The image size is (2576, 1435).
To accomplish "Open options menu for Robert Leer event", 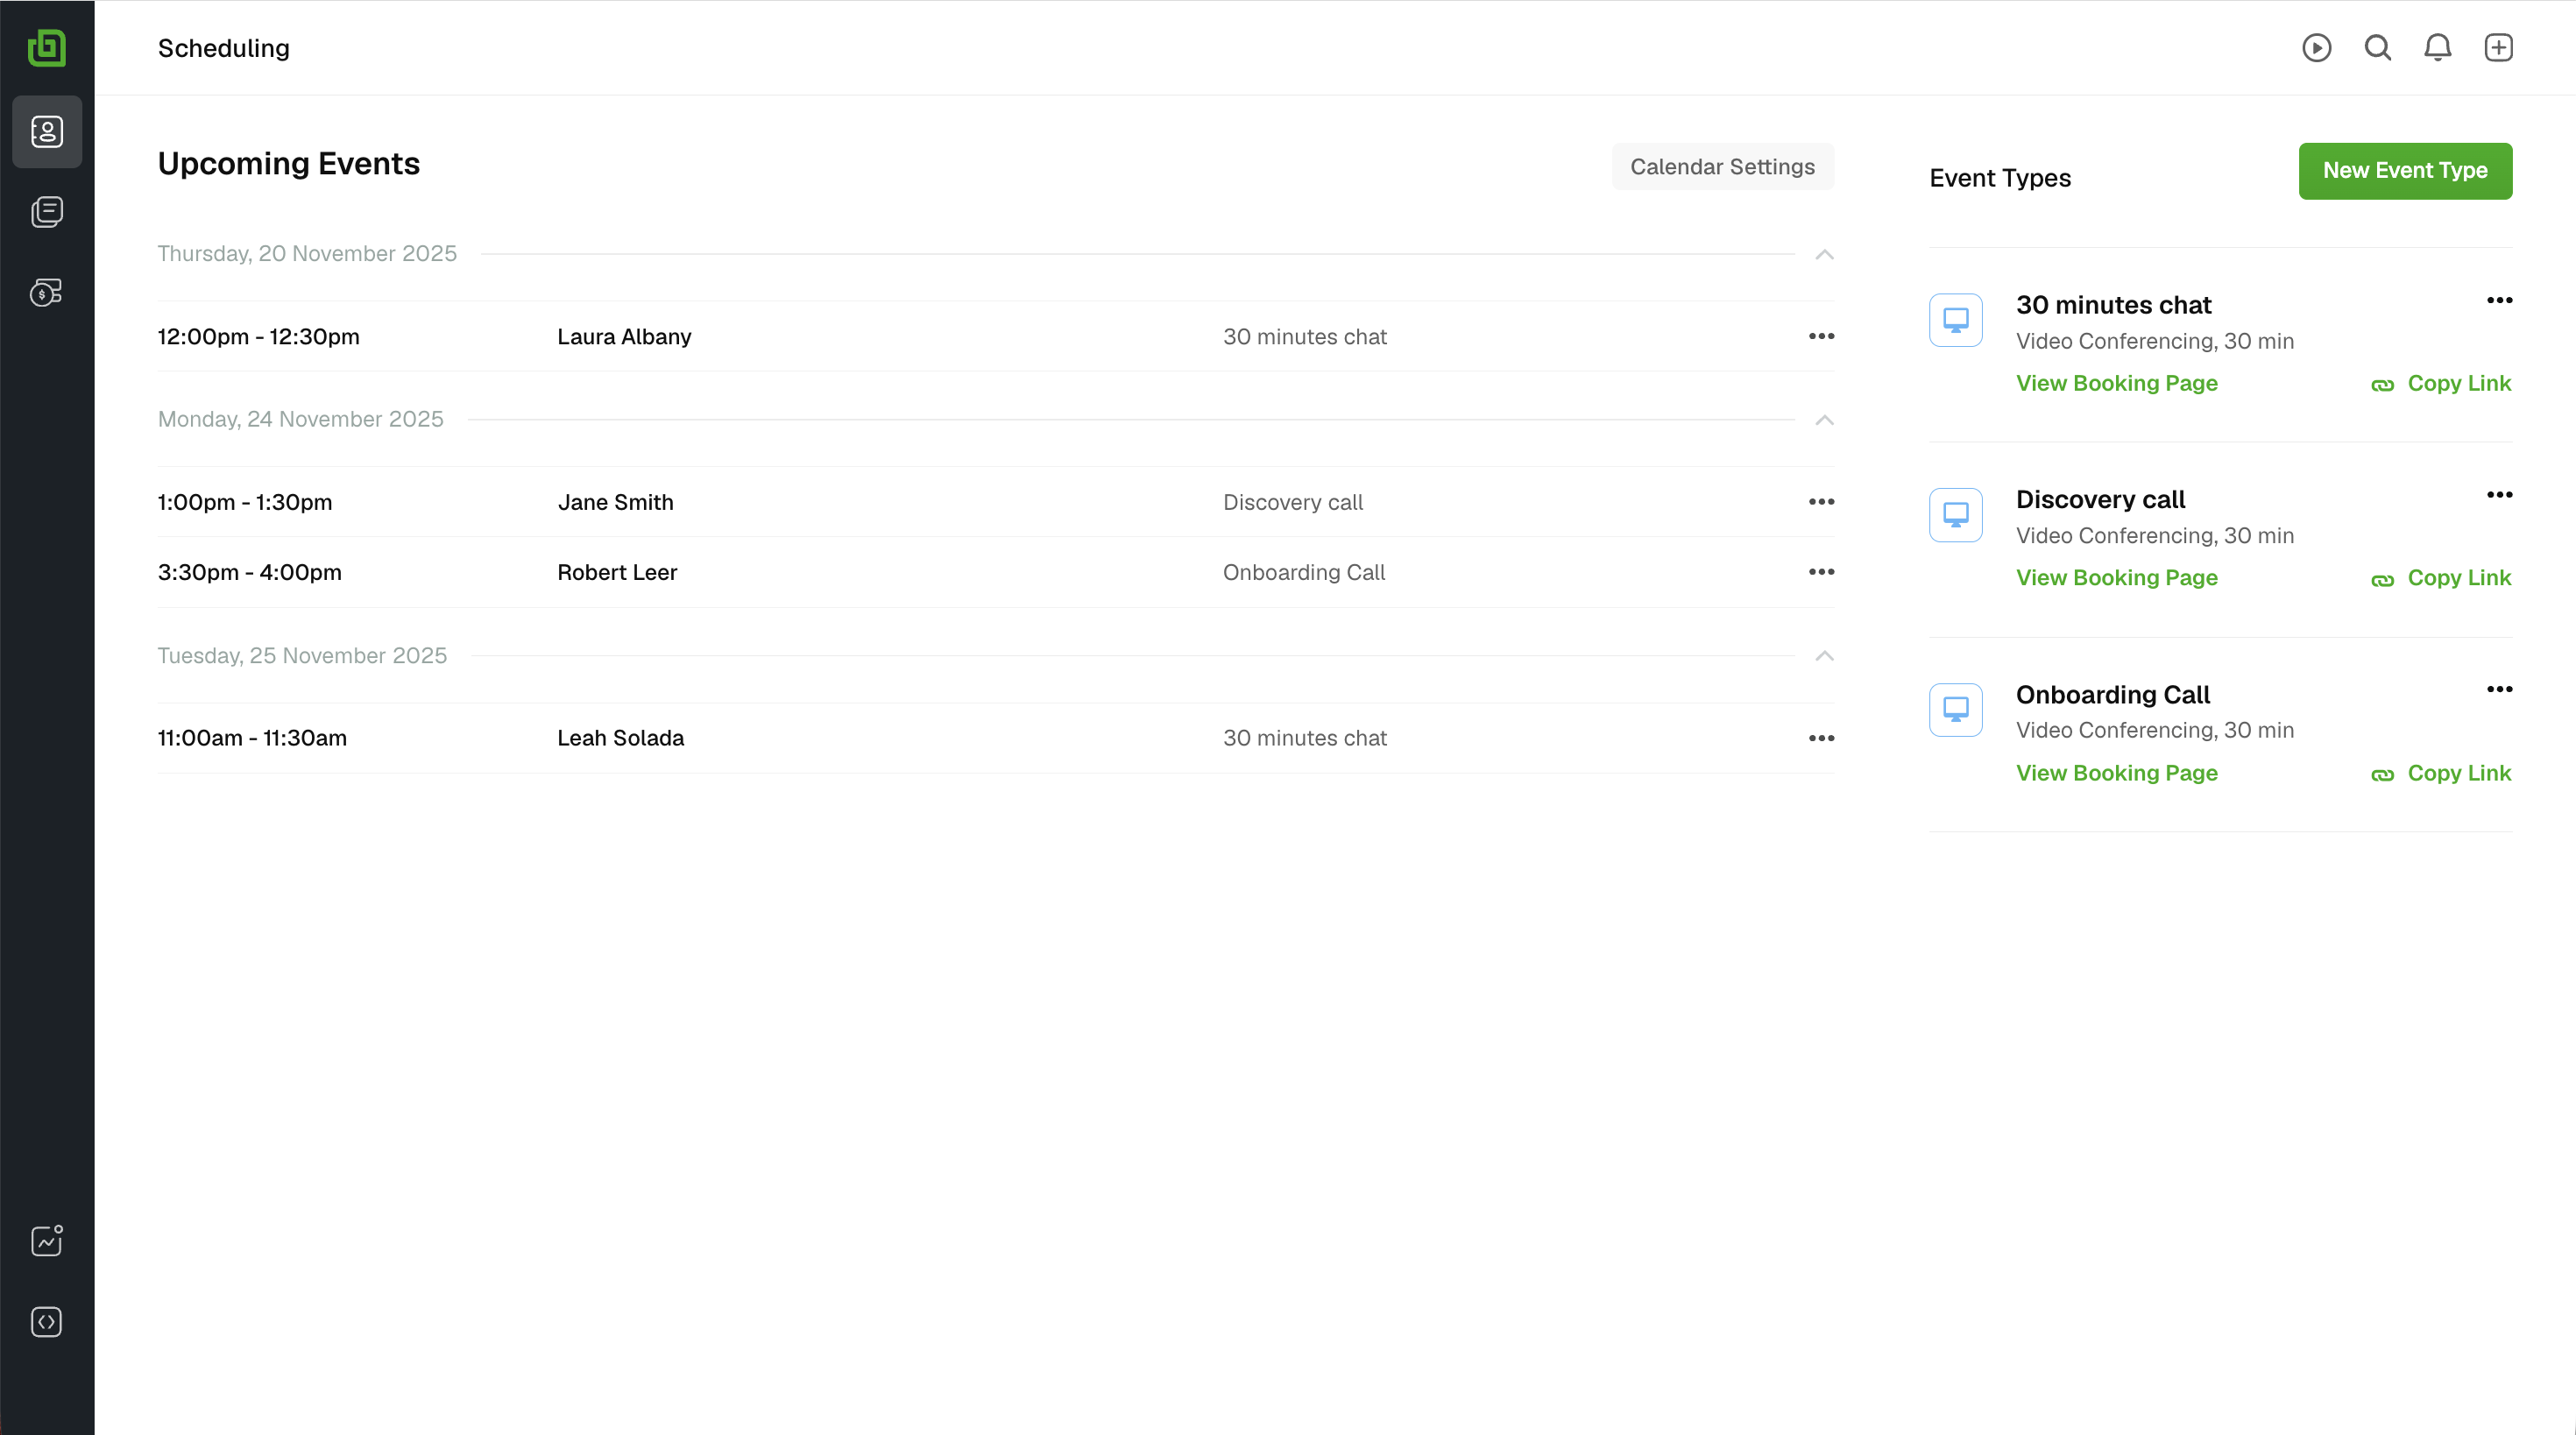I will click(x=1821, y=573).
